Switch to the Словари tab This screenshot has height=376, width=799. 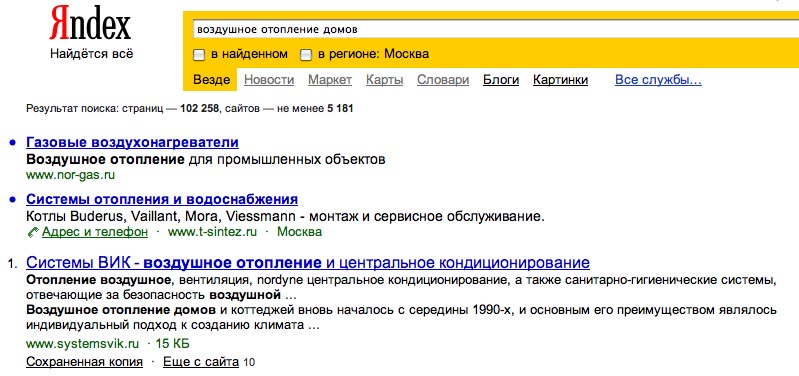coord(443,80)
